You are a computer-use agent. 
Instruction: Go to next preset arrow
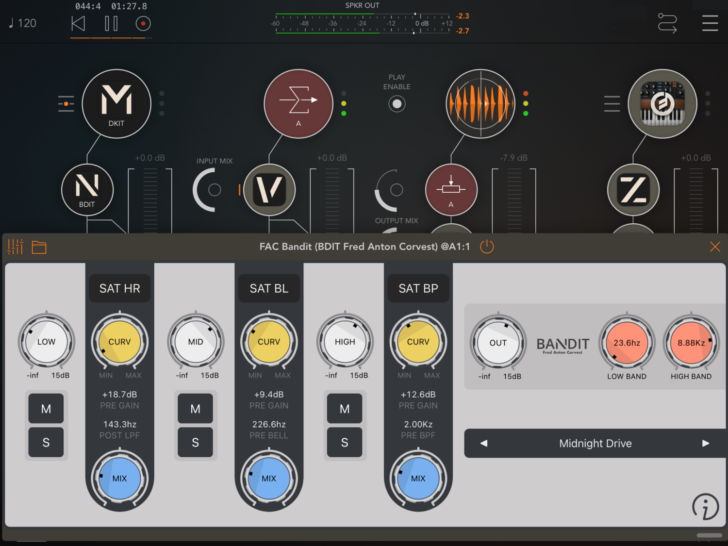pos(706,443)
